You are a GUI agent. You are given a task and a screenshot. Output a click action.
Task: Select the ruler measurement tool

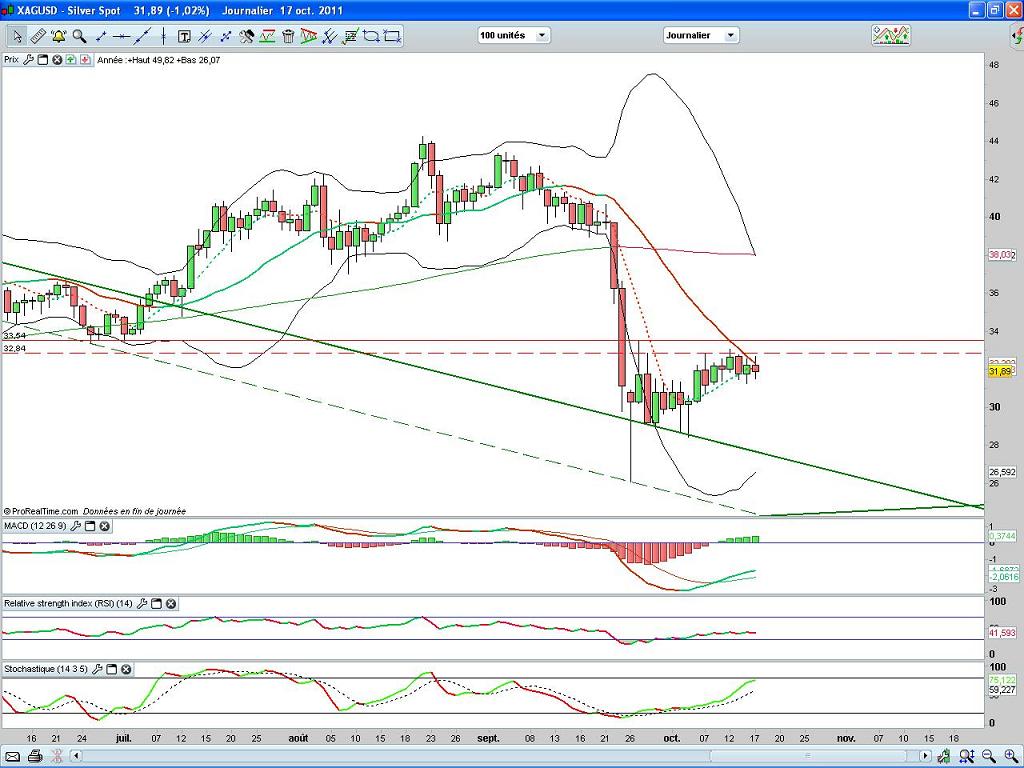tap(38, 36)
